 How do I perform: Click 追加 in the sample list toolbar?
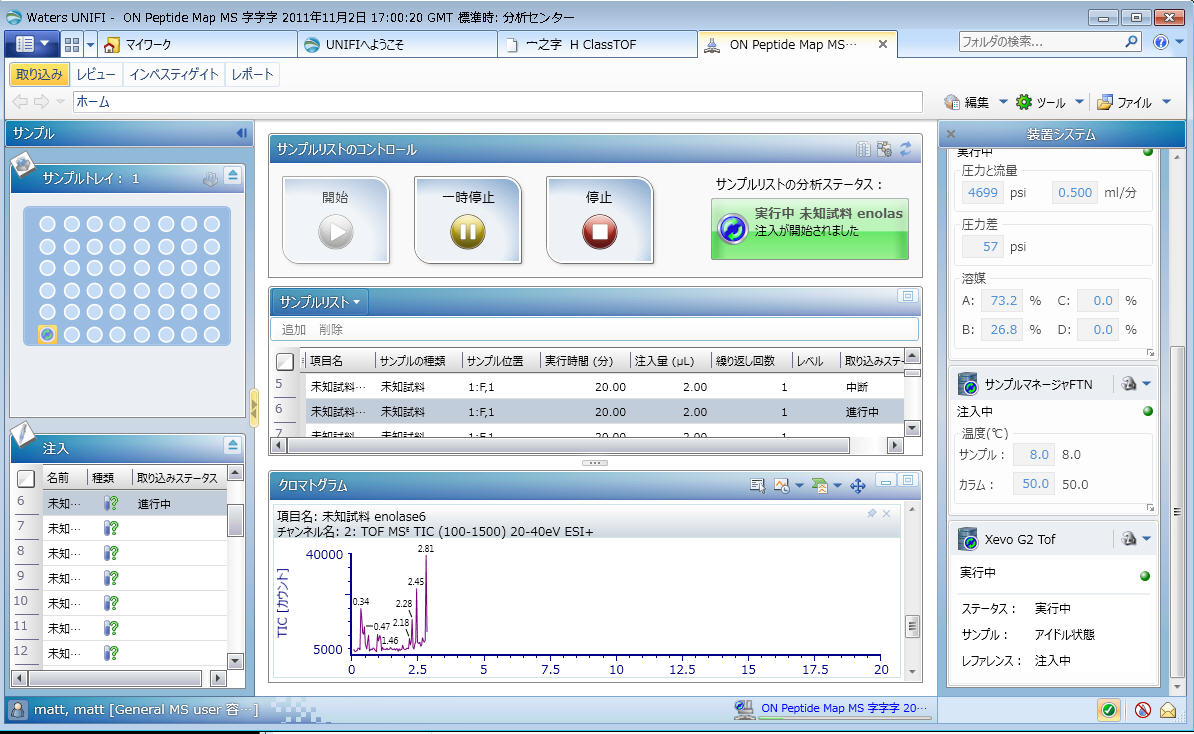click(294, 330)
